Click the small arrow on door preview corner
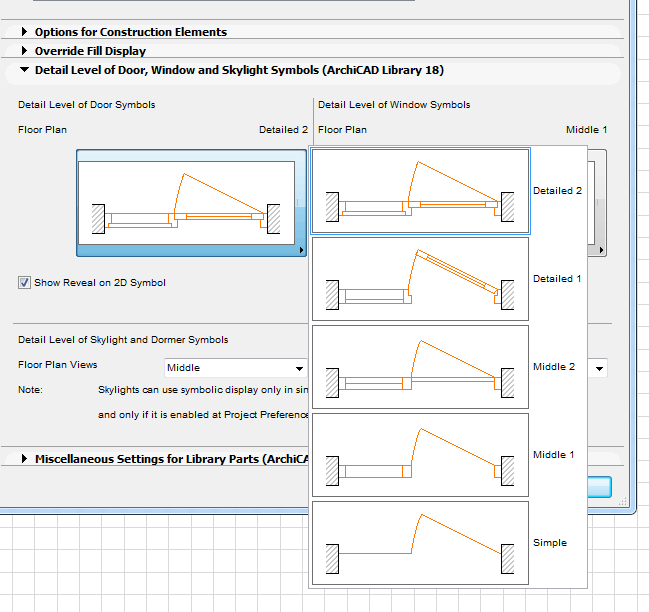649x612 pixels. [x=301, y=251]
